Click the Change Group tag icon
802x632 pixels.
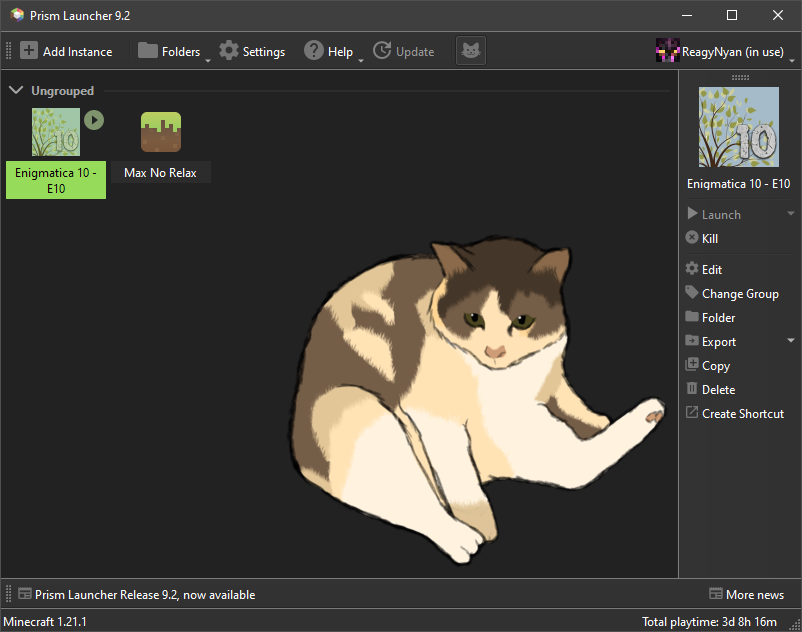[x=692, y=292]
